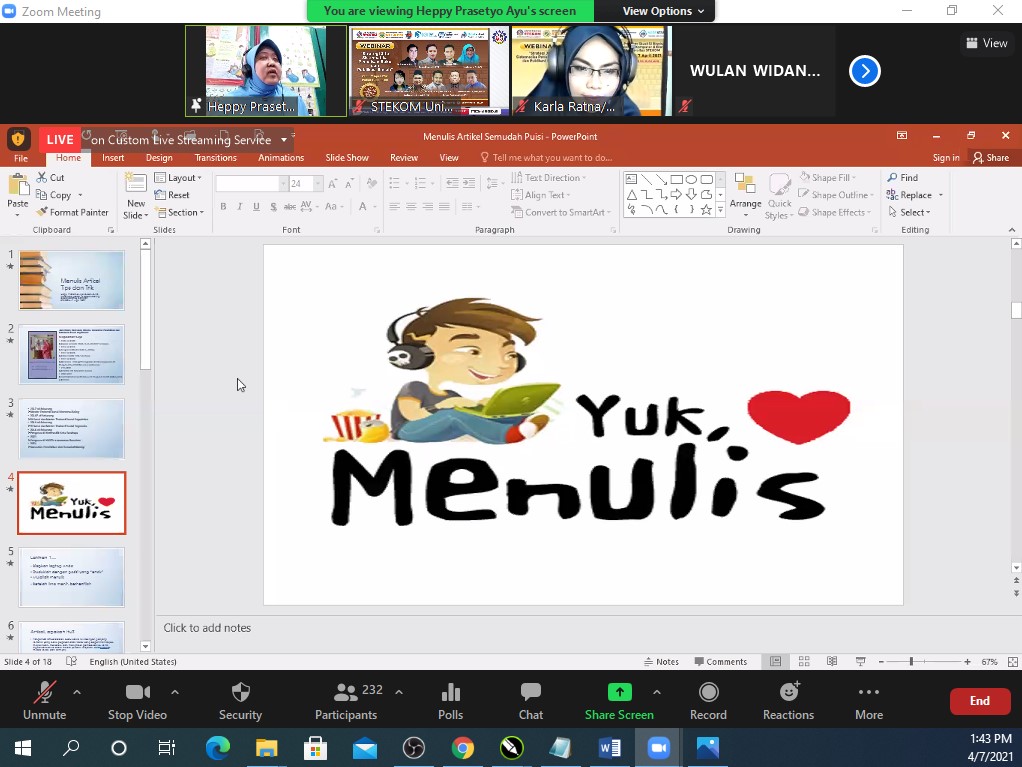Click Sign in on PowerPoint
This screenshot has width=1022, height=767.
coord(946,158)
